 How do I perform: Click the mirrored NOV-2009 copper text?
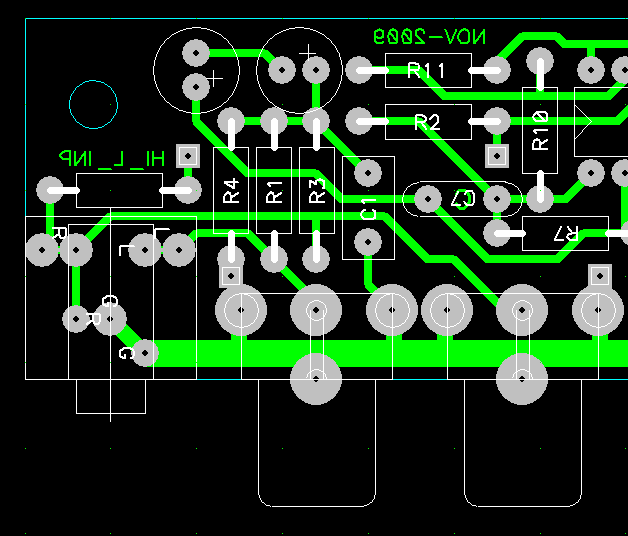(x=429, y=37)
